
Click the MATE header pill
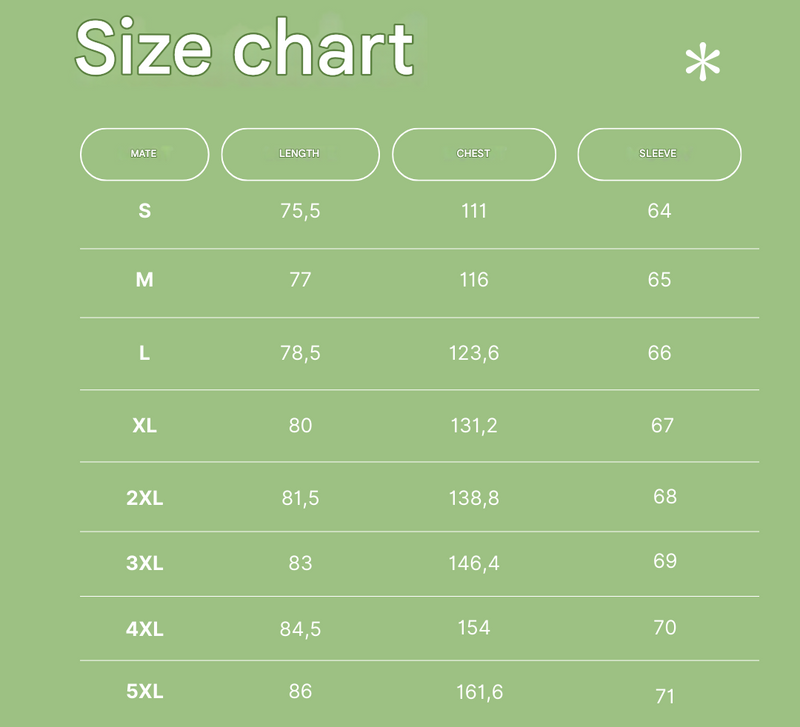[144, 154]
